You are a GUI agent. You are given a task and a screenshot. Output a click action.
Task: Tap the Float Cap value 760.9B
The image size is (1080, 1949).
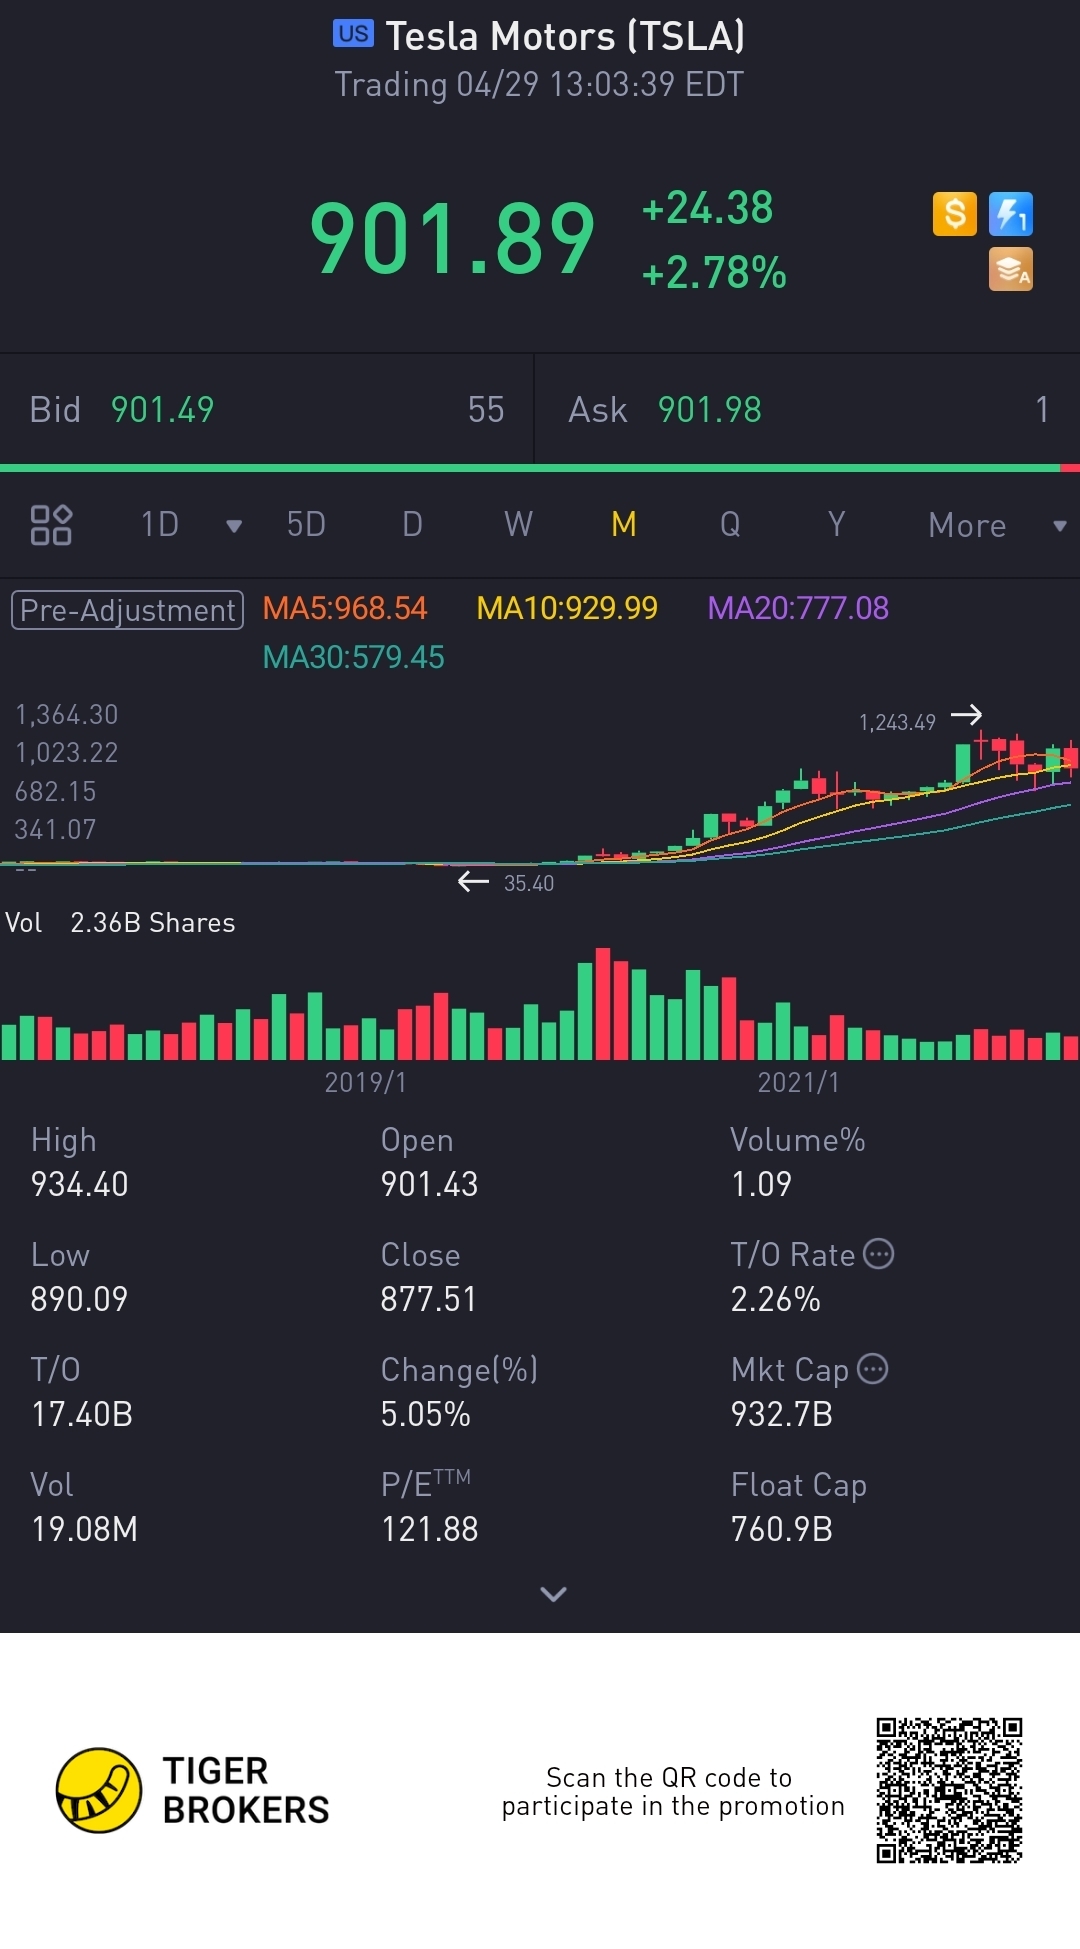[x=781, y=1529]
